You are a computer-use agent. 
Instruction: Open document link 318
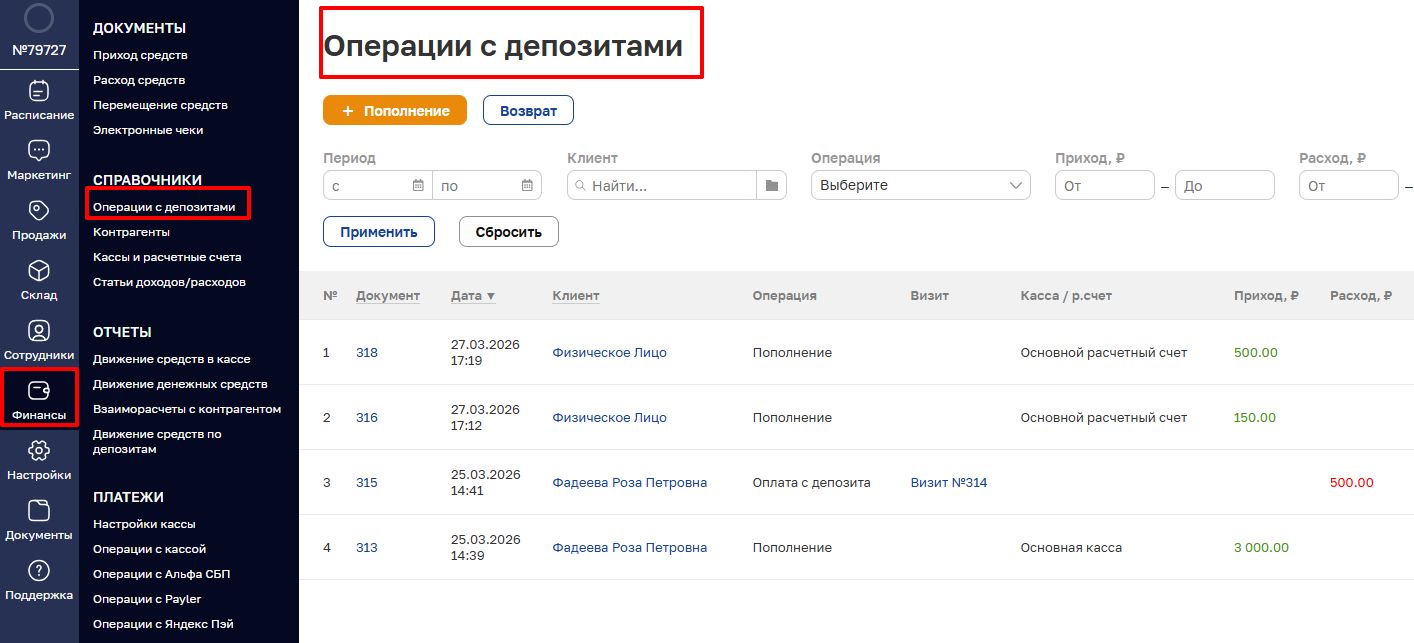(x=367, y=353)
